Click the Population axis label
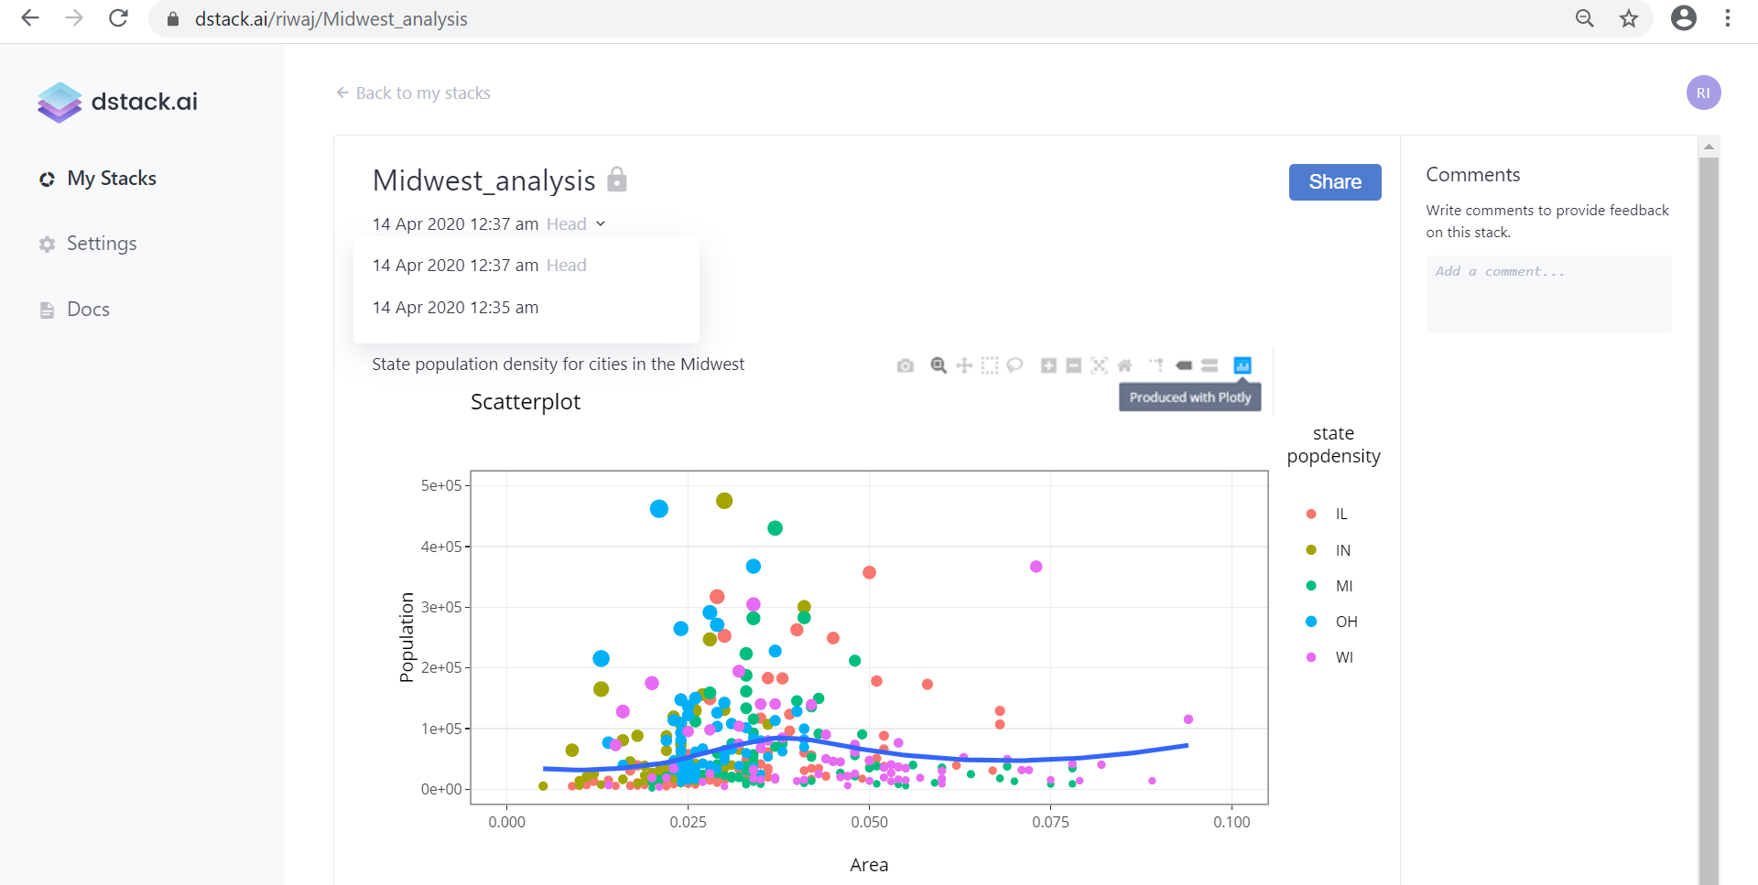 click(406, 638)
